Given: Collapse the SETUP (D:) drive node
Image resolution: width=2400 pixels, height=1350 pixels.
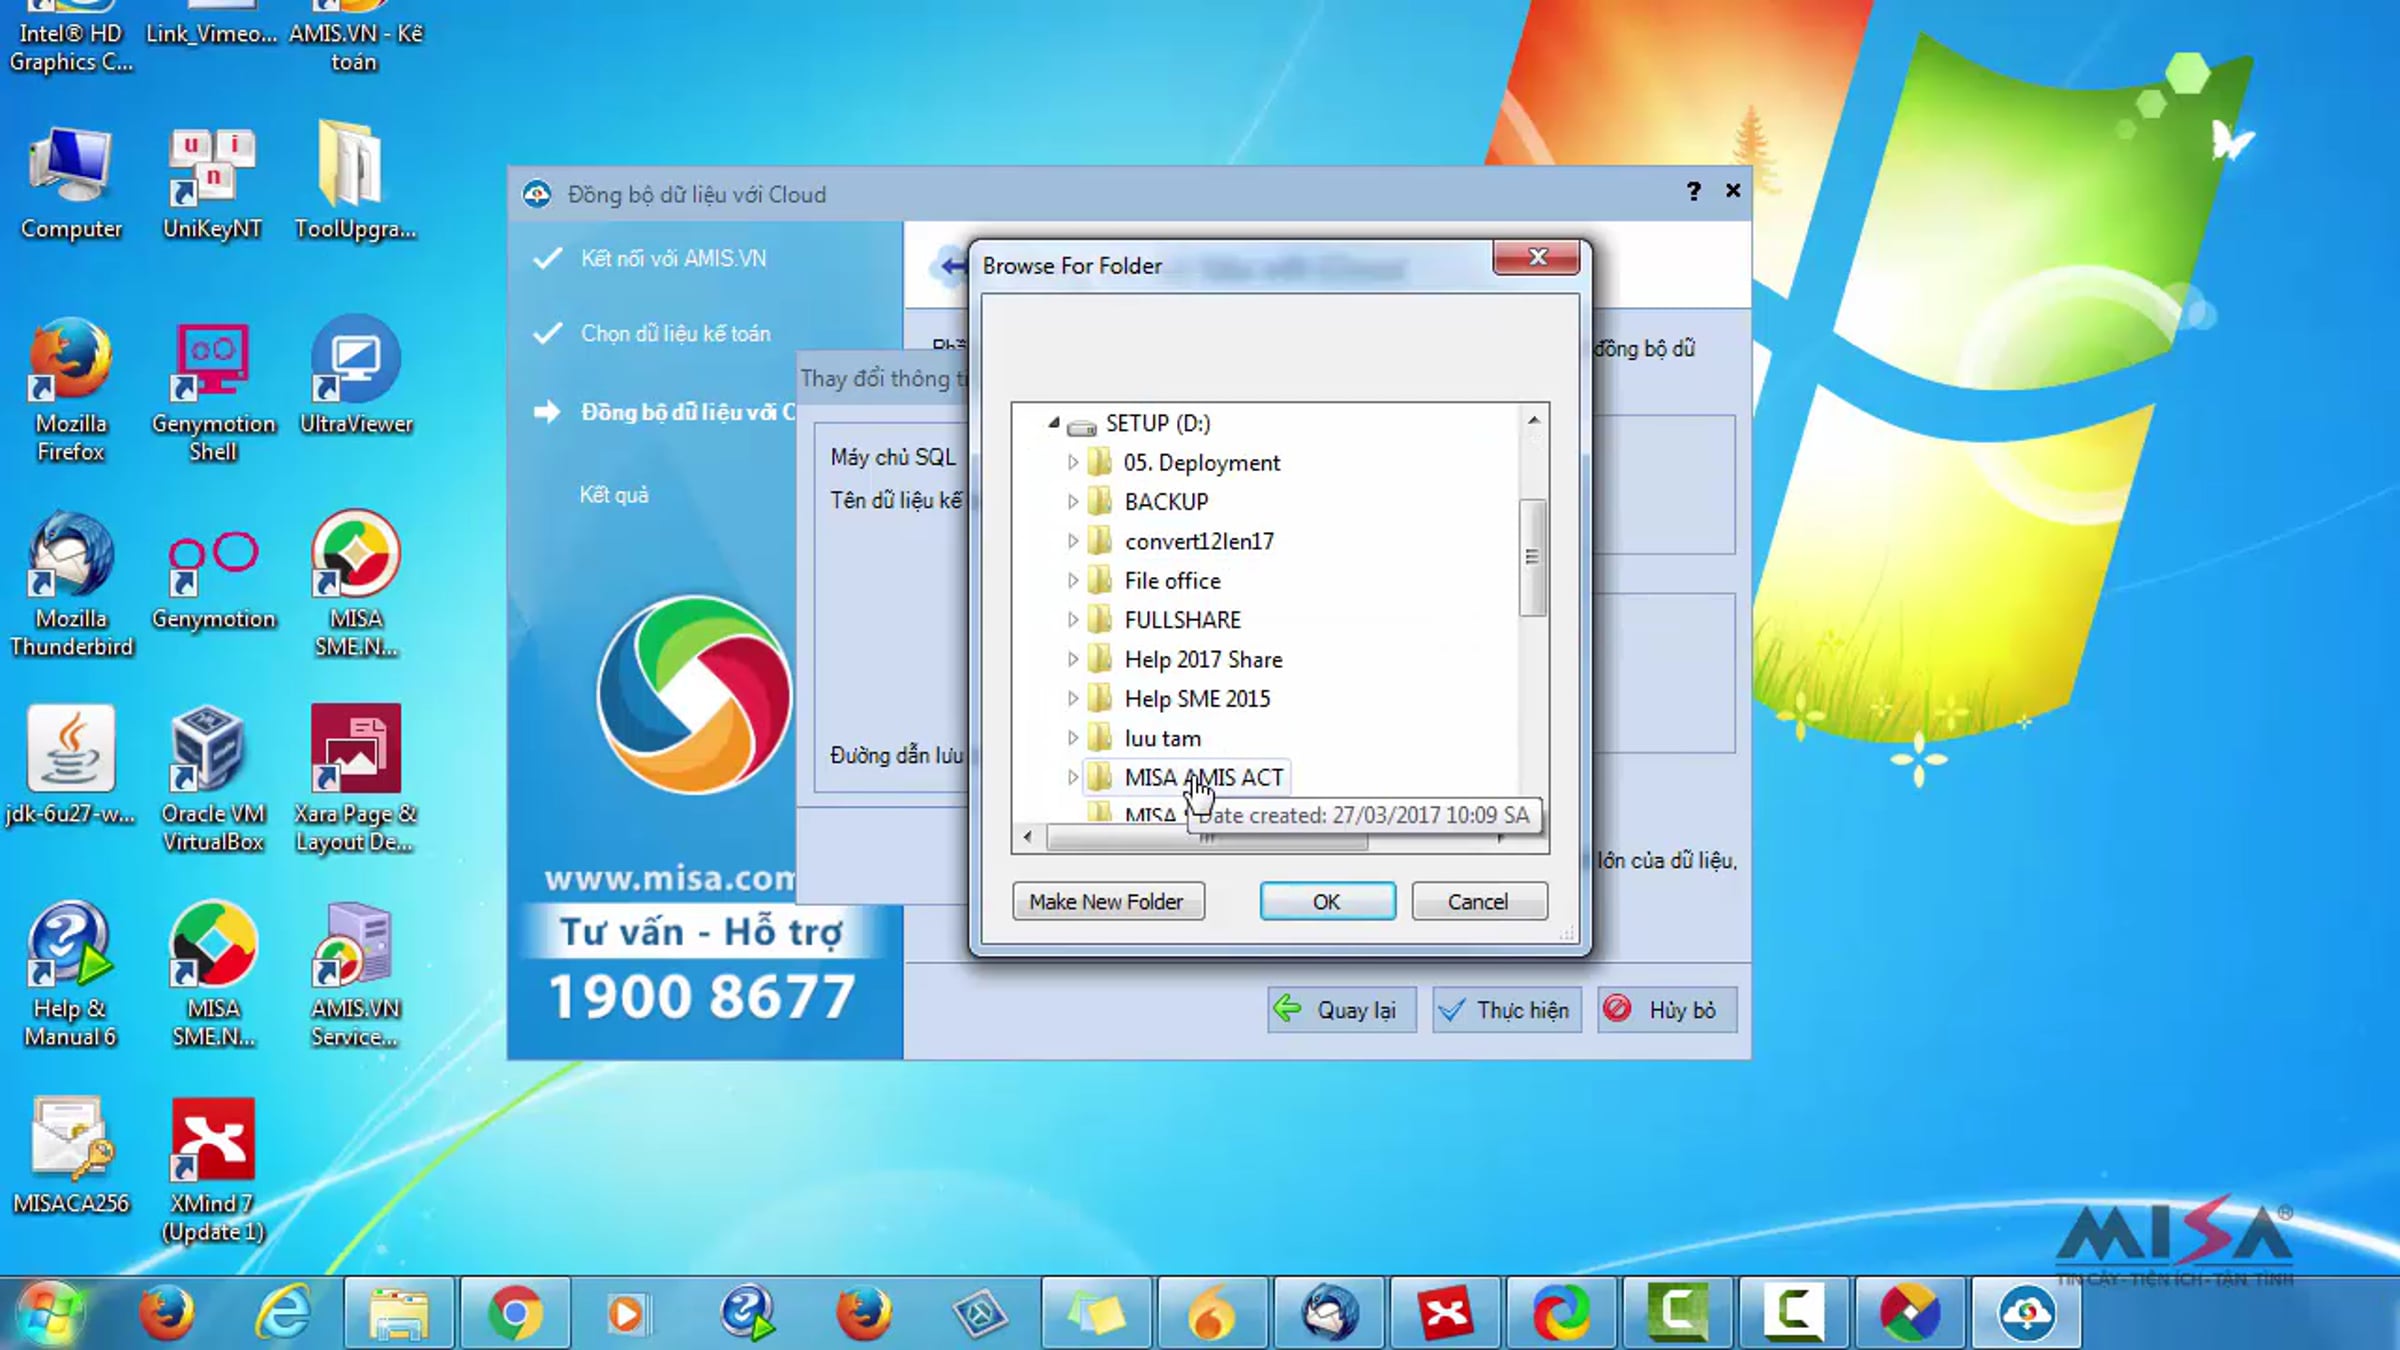Looking at the screenshot, I should pos(1053,423).
